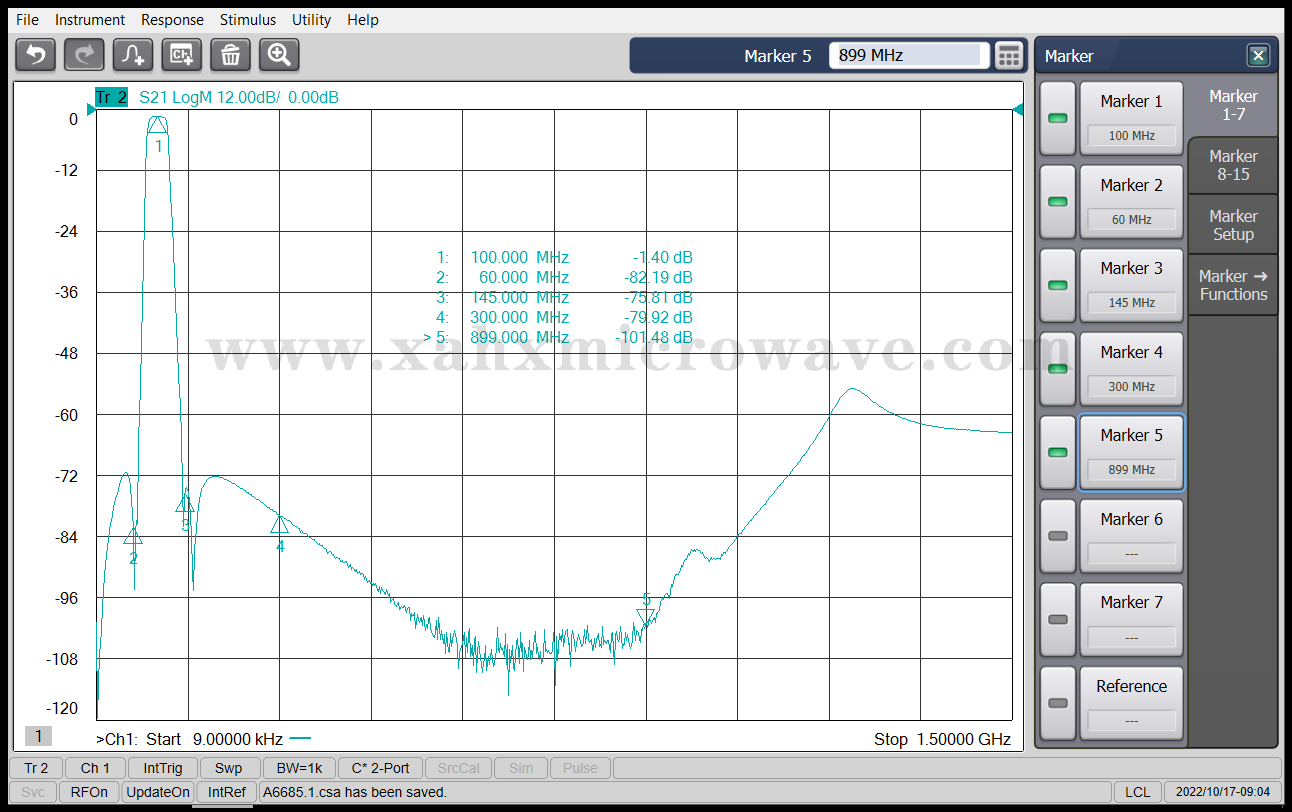Click the zoom magnifier icon
This screenshot has height=812, width=1292.
pyautogui.click(x=279, y=55)
